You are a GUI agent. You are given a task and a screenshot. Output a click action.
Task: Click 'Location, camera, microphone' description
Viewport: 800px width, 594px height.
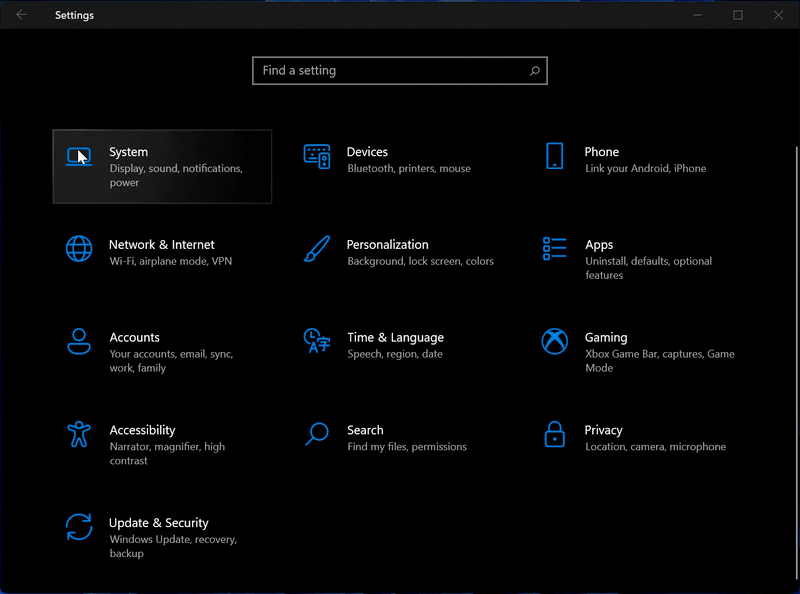(656, 447)
